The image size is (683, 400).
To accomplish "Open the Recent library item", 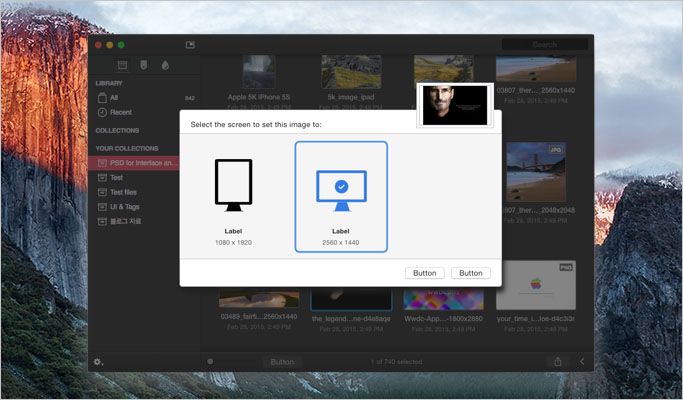I will (x=145, y=112).
